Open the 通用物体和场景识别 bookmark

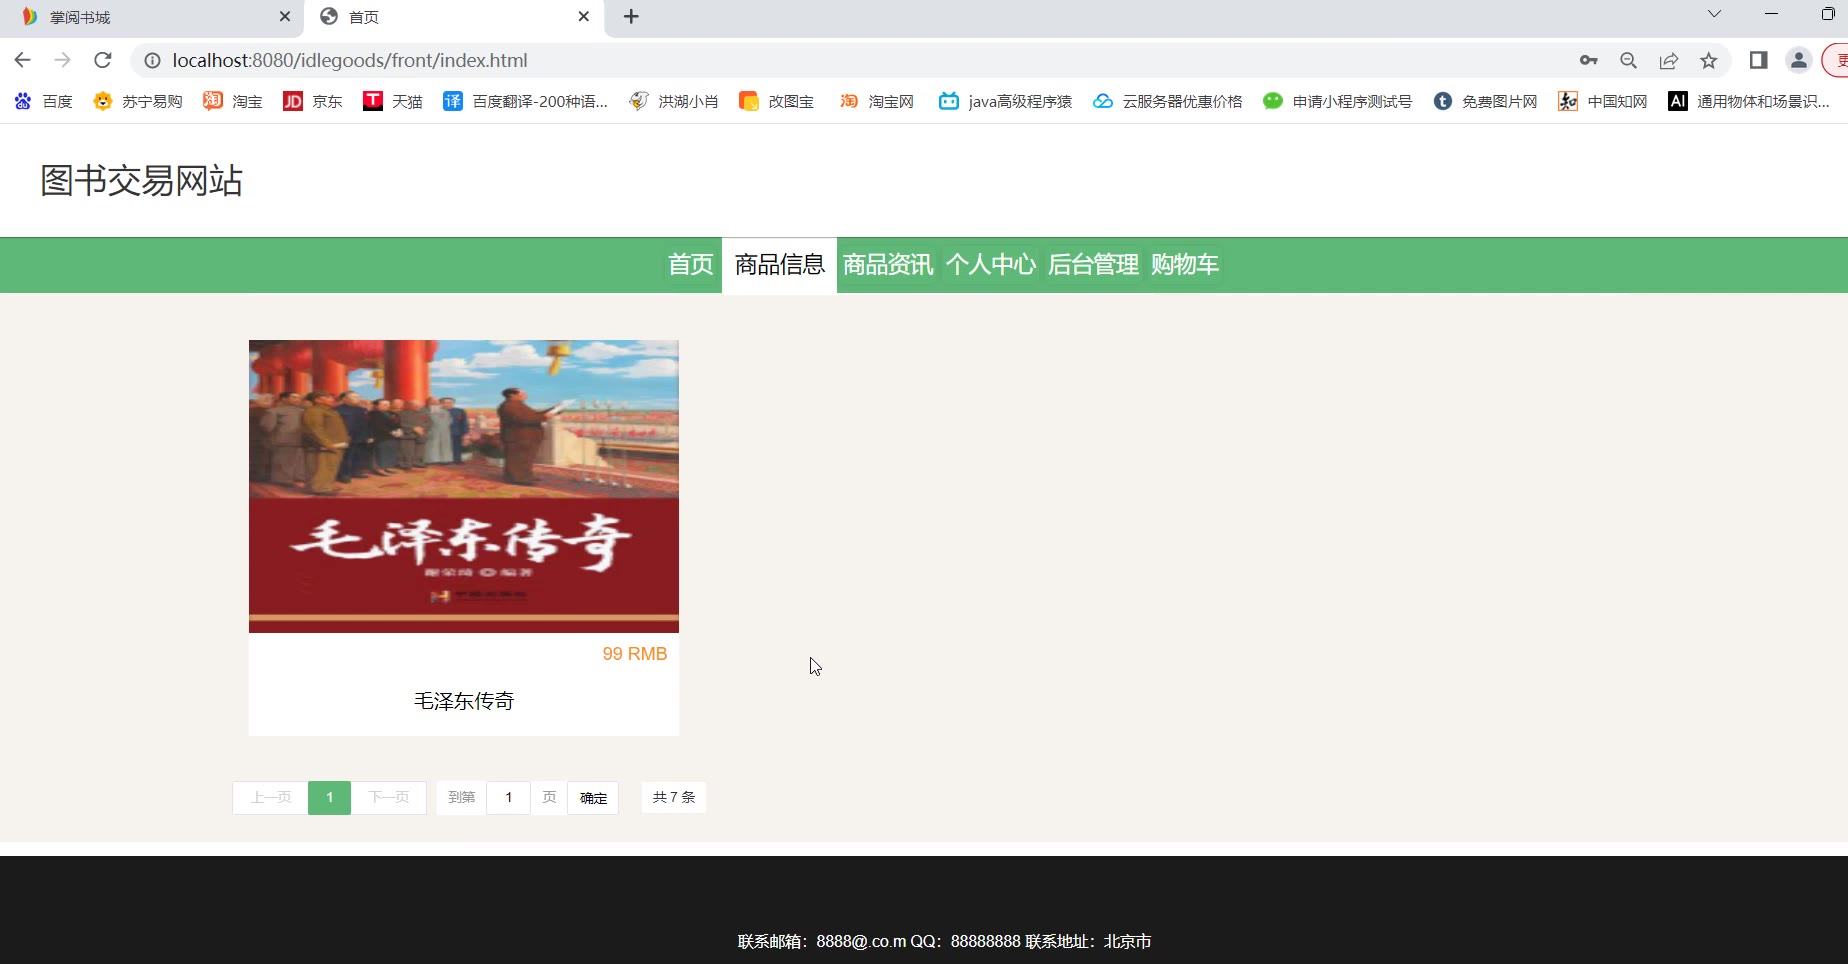(x=1749, y=101)
